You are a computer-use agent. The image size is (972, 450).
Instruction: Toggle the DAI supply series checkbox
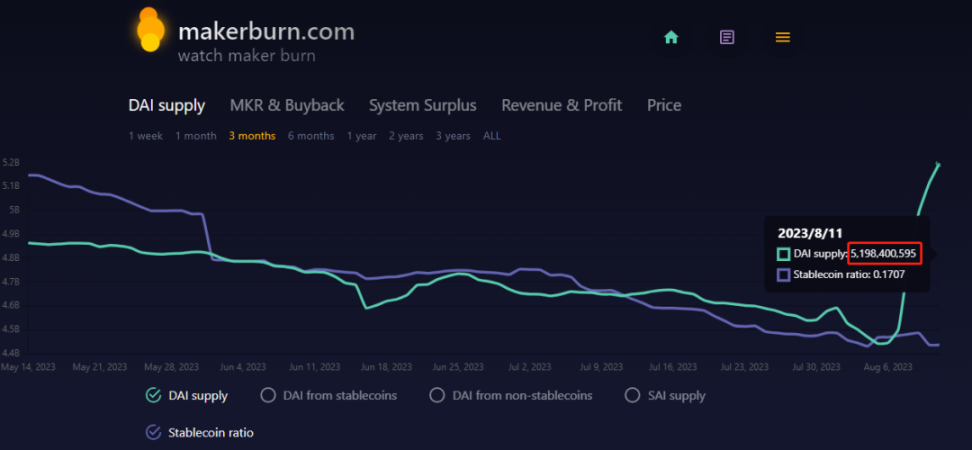click(x=153, y=395)
